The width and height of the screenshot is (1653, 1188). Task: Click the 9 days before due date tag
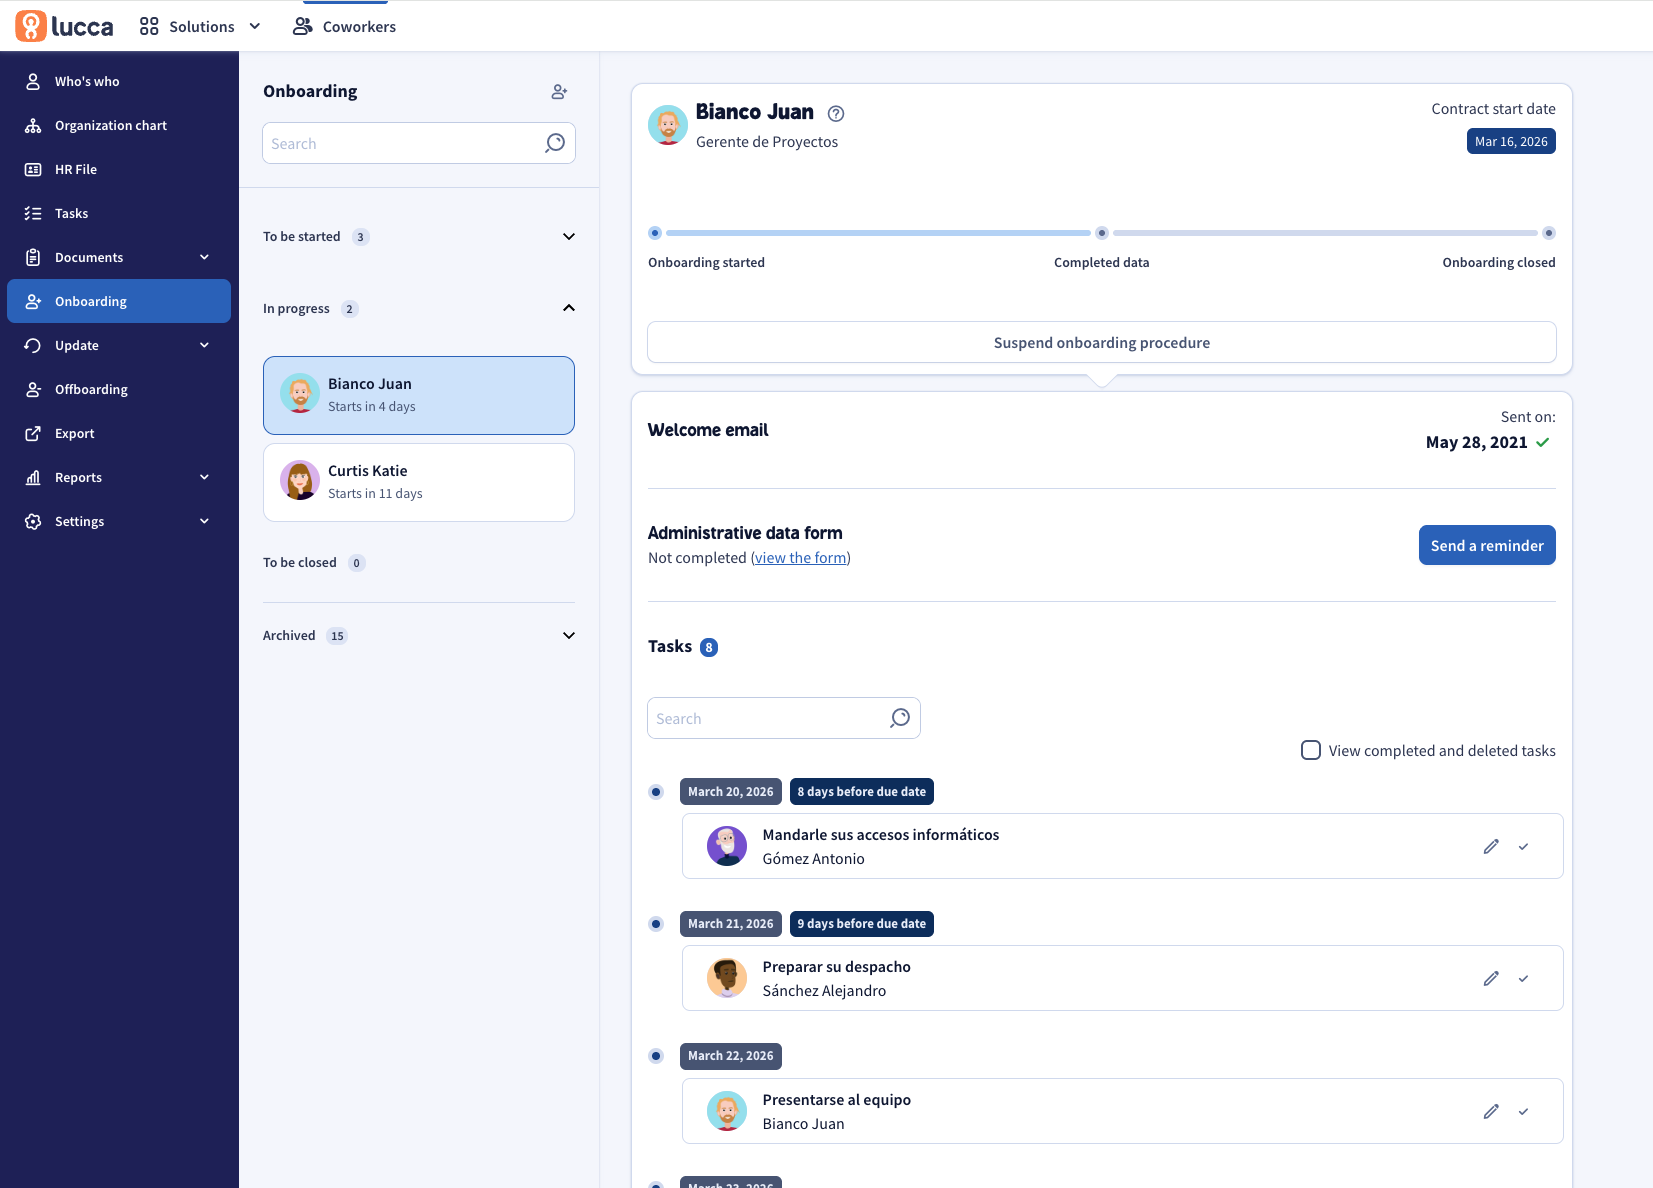[862, 924]
